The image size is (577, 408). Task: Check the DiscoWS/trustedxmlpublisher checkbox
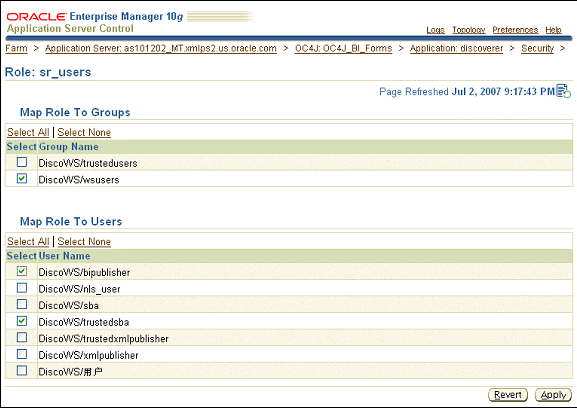tap(22, 337)
